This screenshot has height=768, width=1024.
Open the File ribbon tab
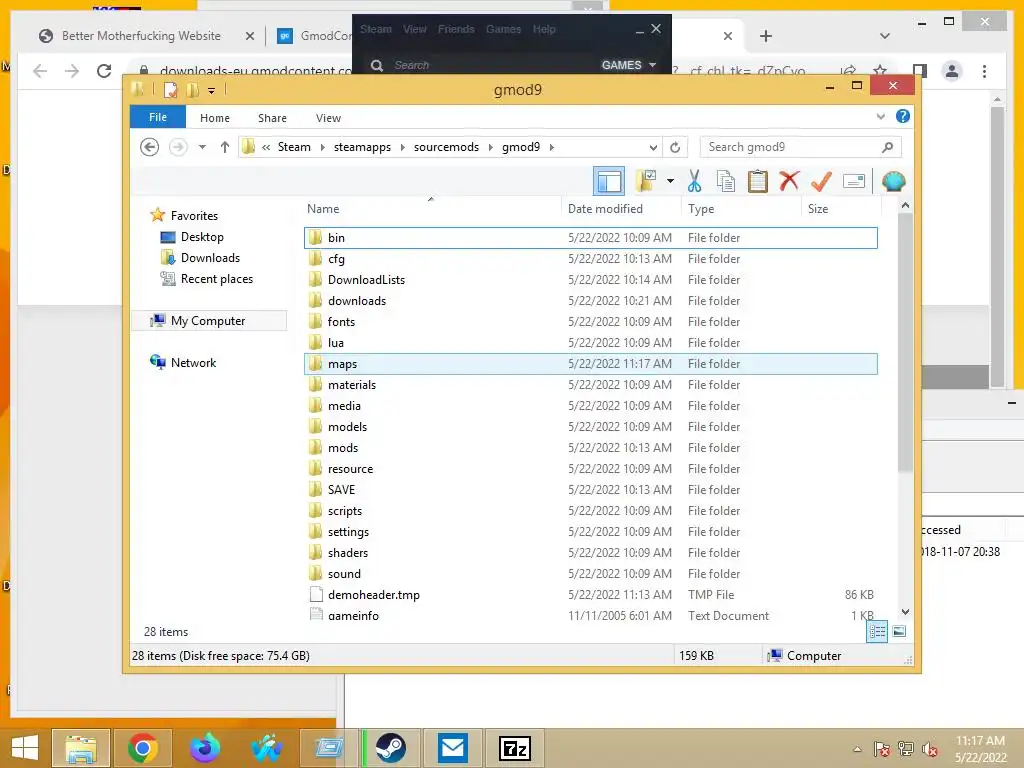tap(157, 118)
